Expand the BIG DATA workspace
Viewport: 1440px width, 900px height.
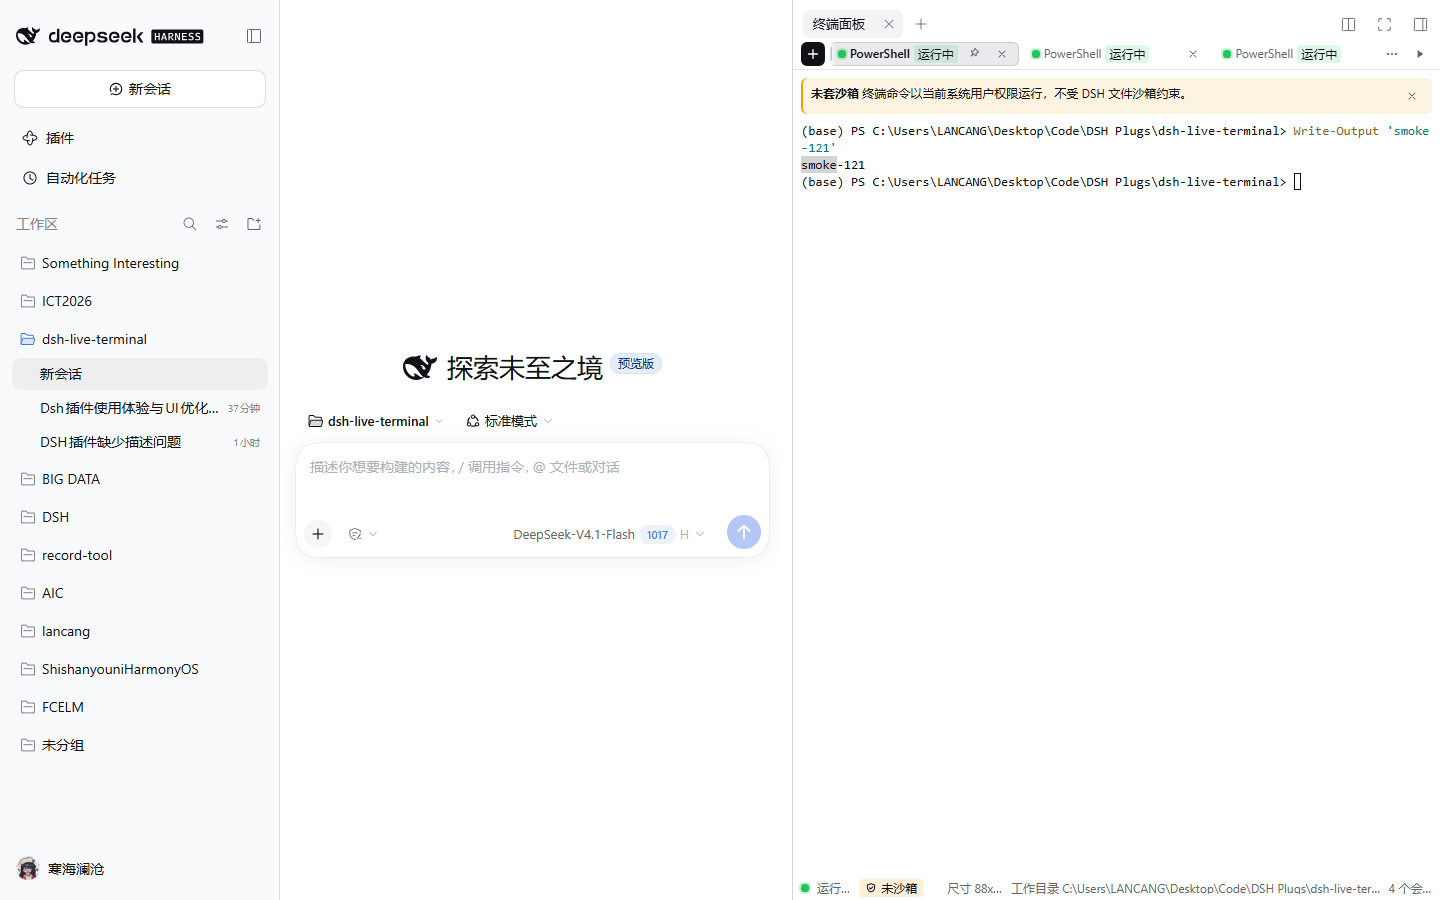[x=140, y=479]
